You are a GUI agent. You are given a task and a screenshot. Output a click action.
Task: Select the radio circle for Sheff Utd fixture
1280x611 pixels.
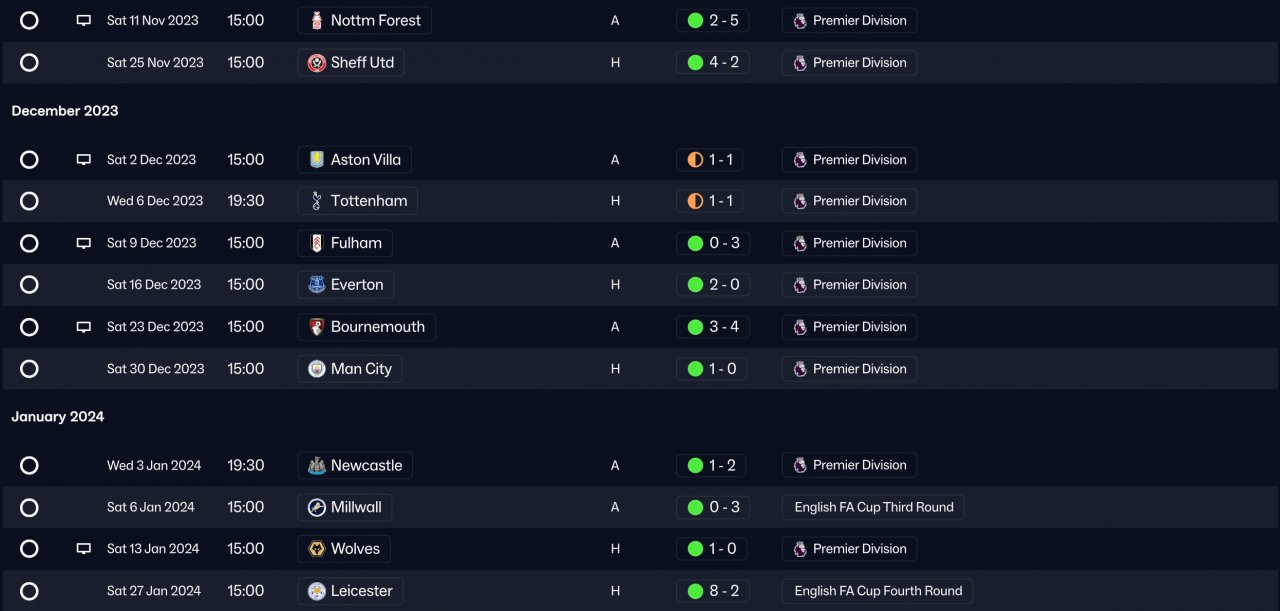pyautogui.click(x=29, y=63)
